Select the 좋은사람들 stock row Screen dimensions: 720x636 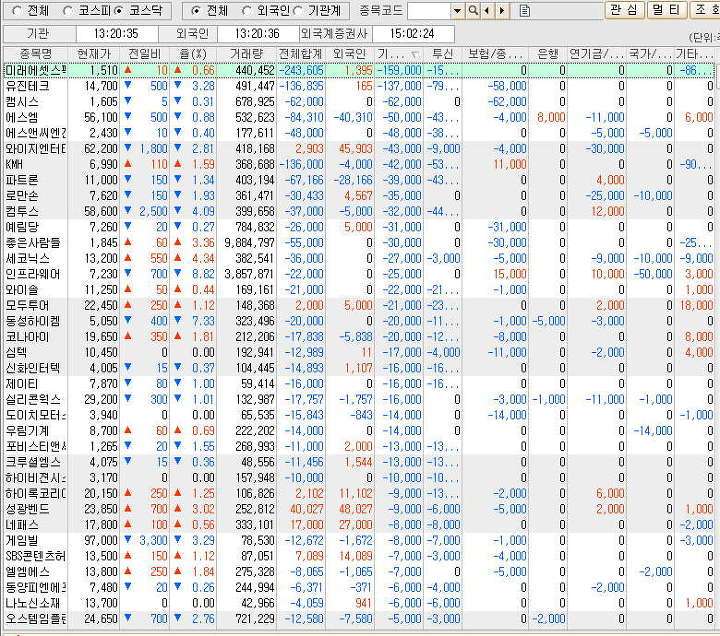coord(359,242)
